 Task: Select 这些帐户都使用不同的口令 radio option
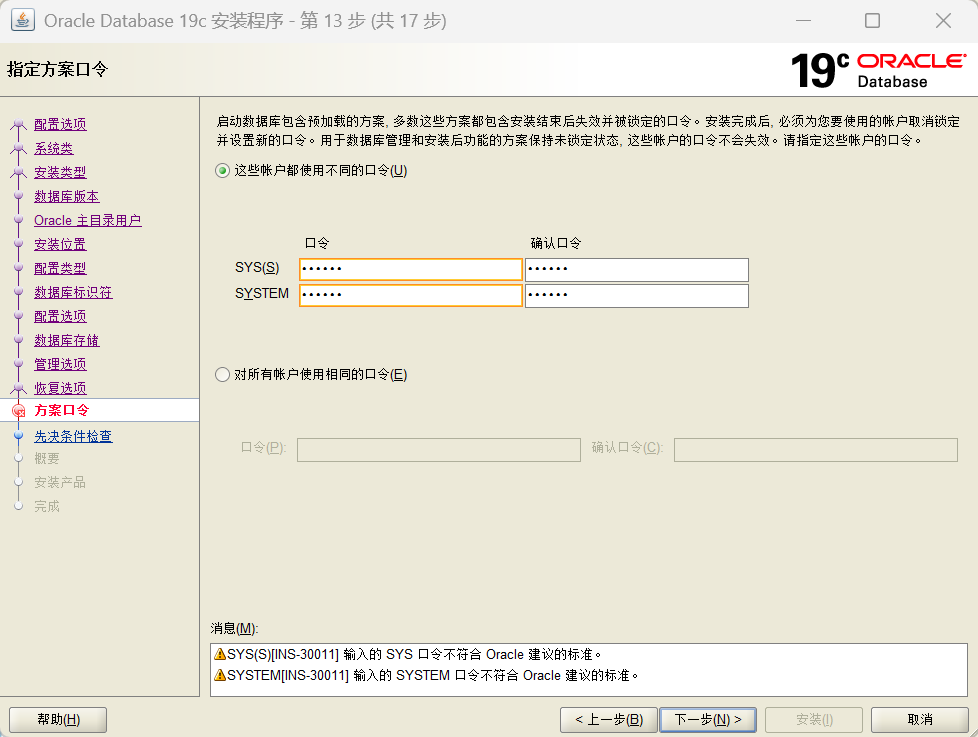pyautogui.click(x=222, y=170)
